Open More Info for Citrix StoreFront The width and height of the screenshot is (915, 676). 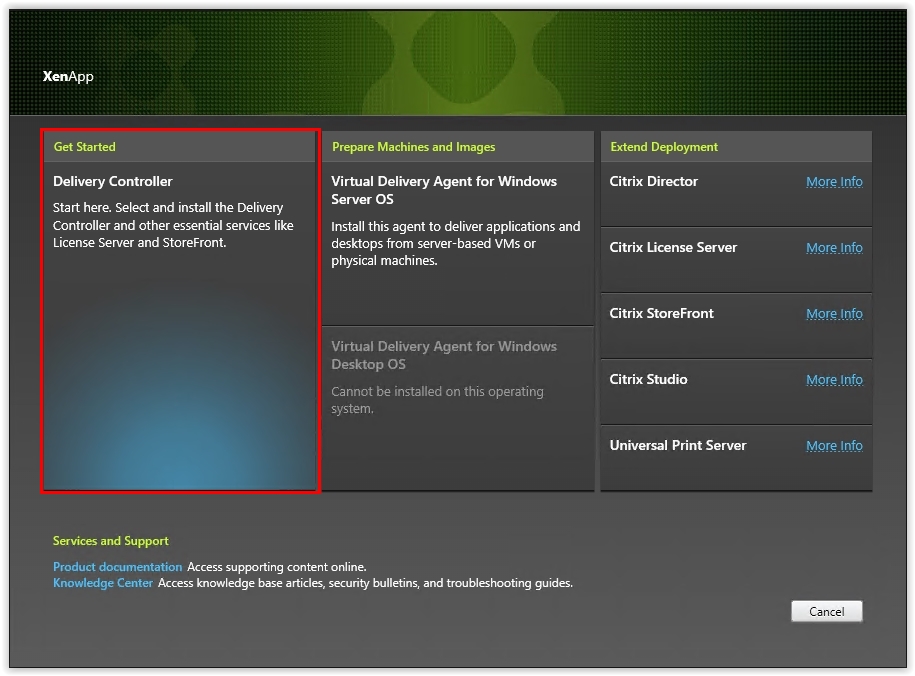[834, 314]
